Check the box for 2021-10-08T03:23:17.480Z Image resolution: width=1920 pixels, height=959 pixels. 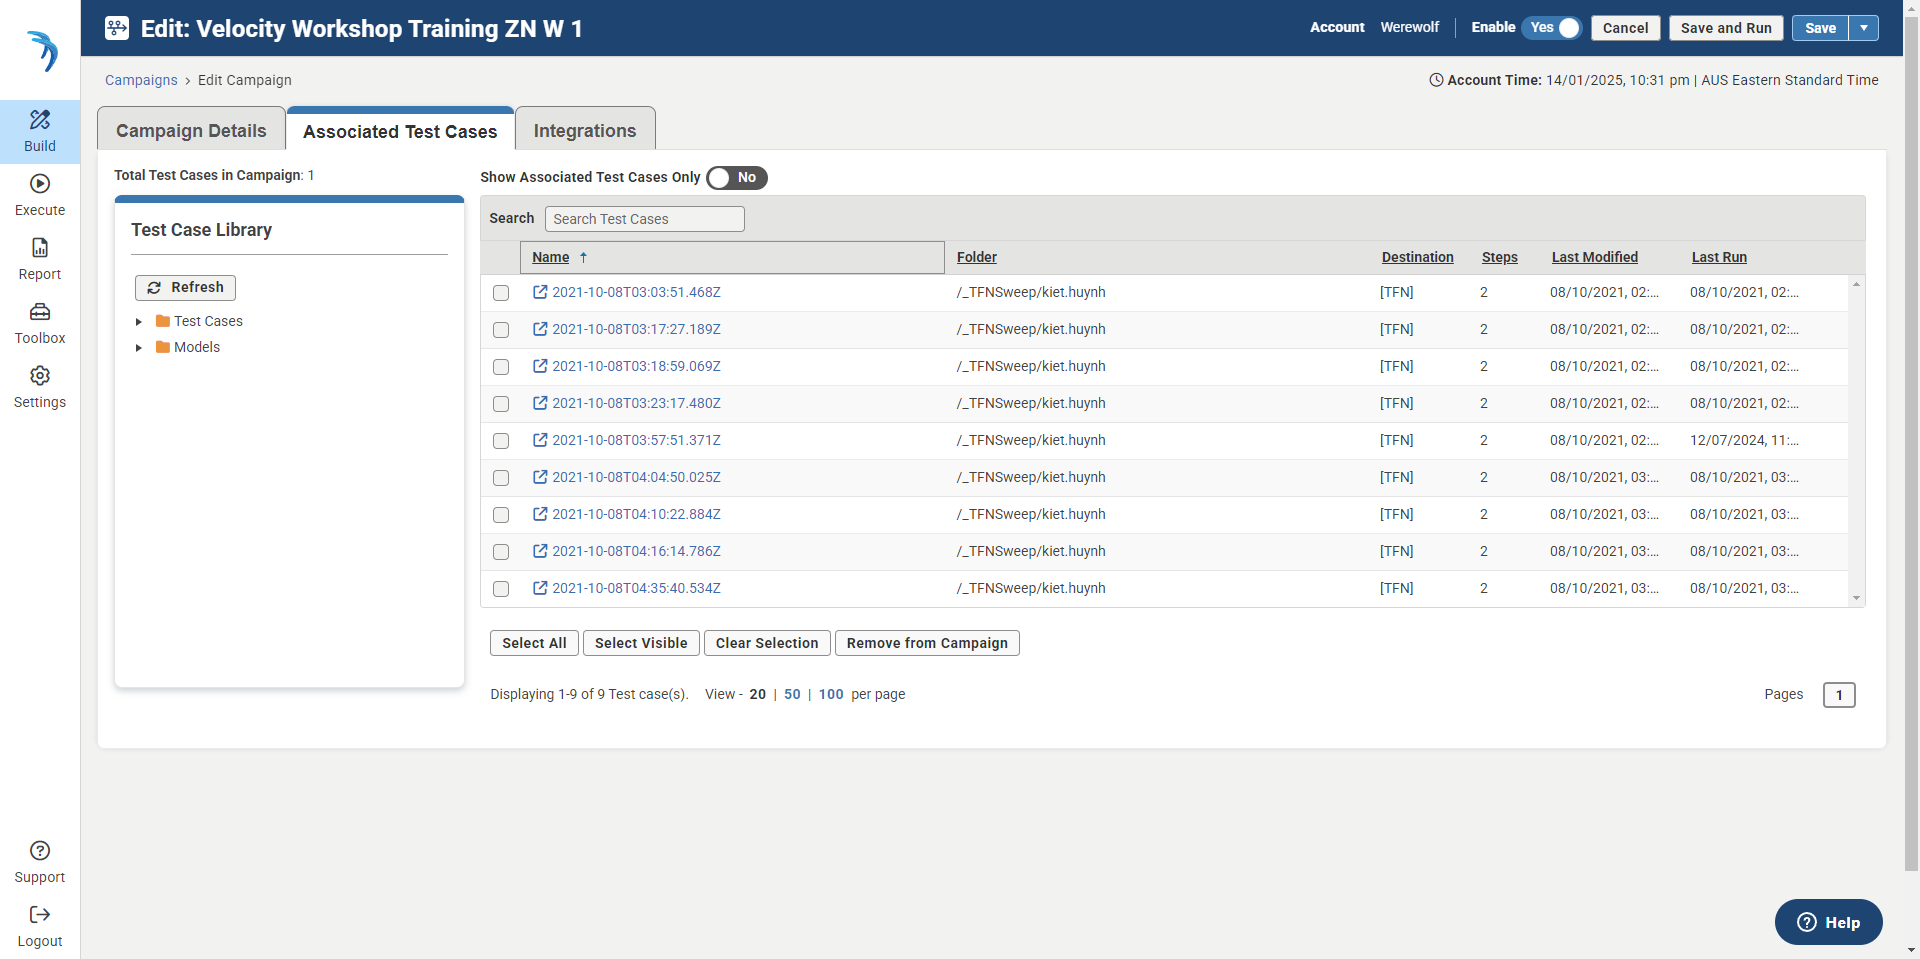click(x=501, y=404)
